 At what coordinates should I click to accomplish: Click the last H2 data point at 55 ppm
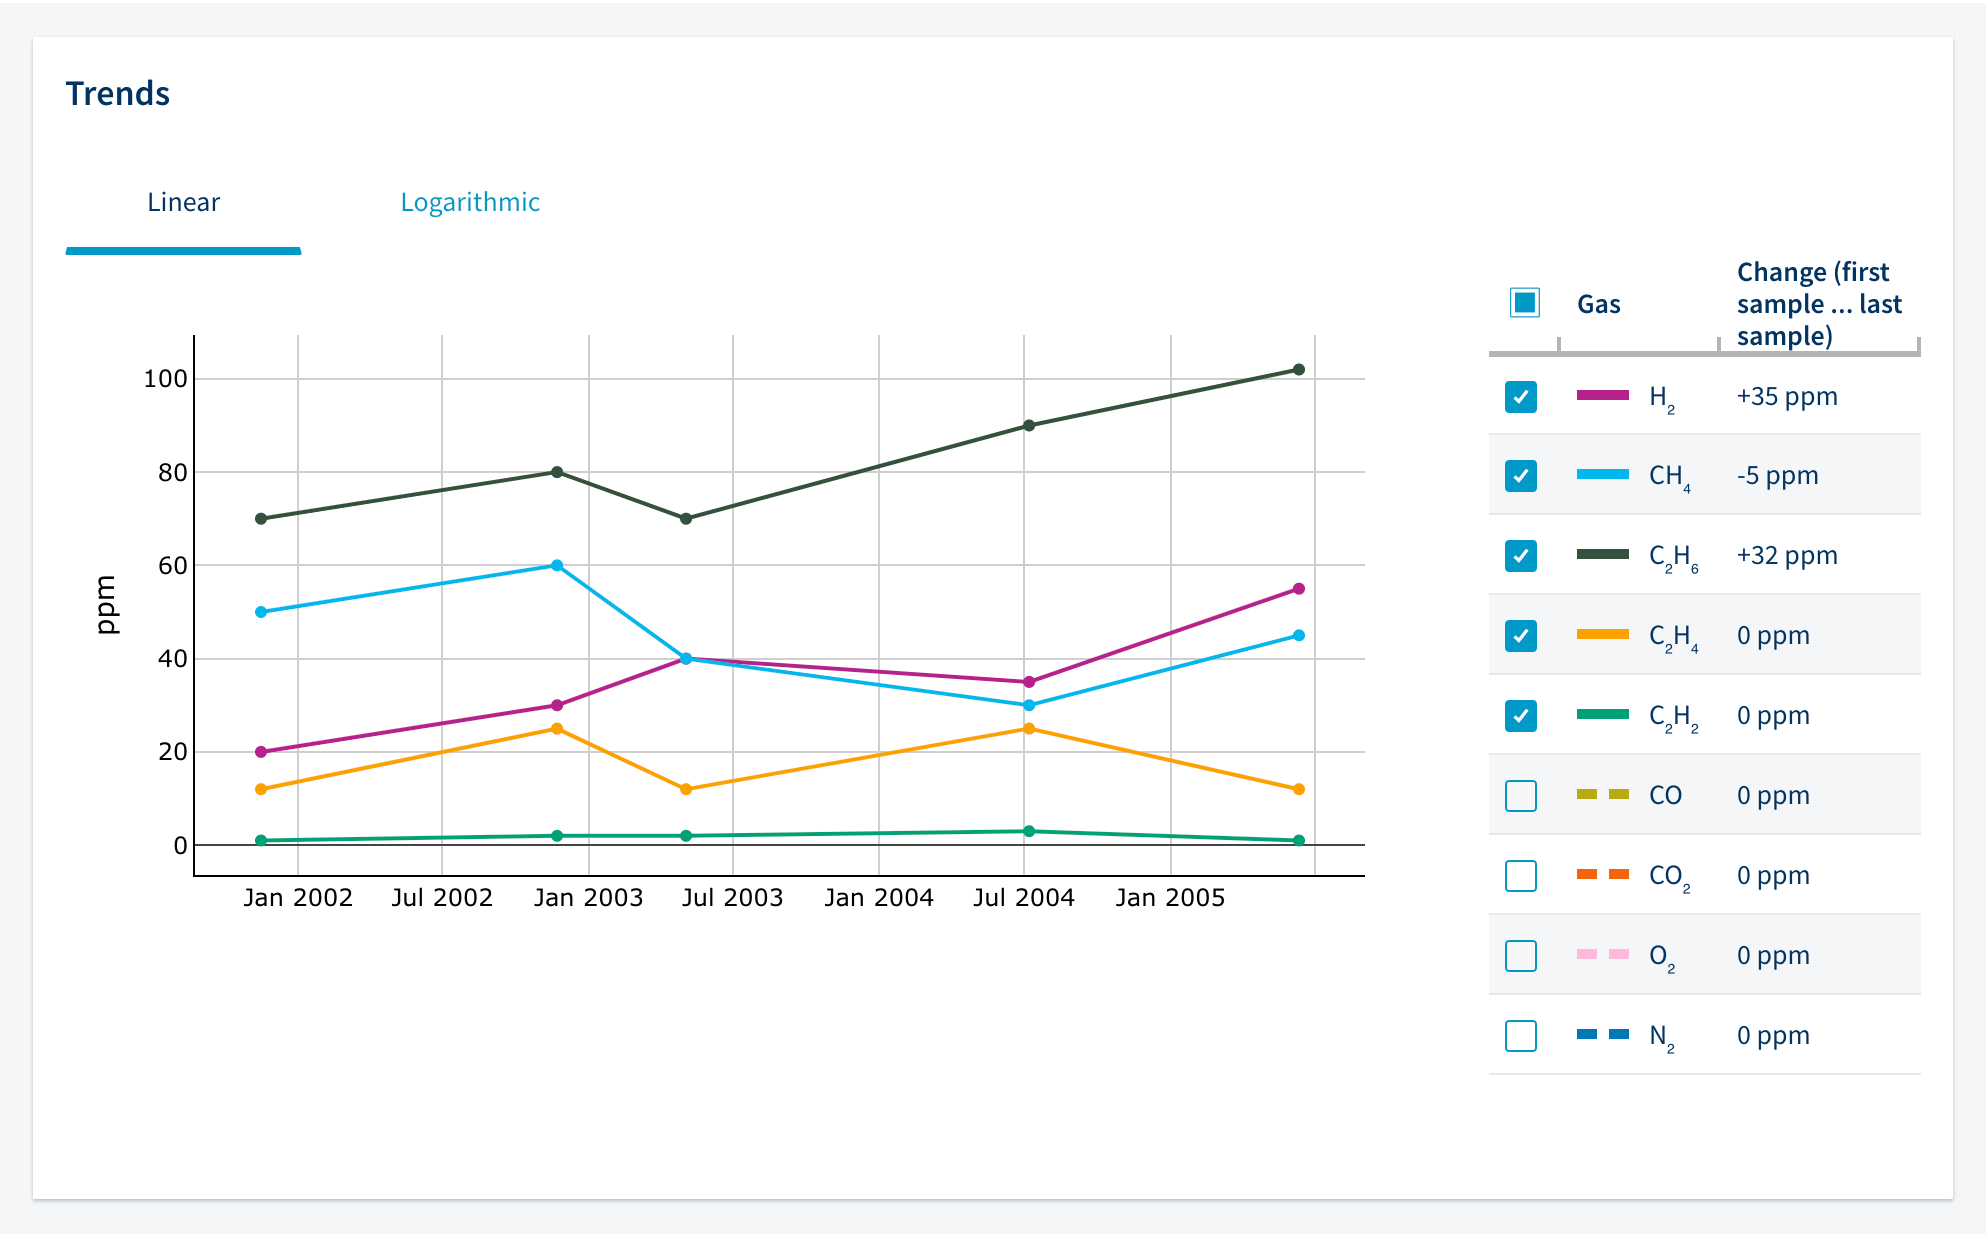1298,589
